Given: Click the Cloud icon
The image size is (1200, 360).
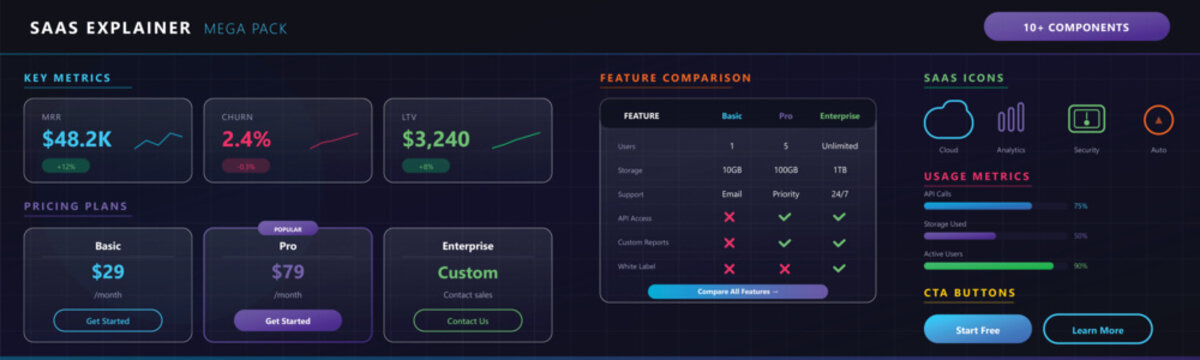Looking at the screenshot, I should (x=948, y=120).
